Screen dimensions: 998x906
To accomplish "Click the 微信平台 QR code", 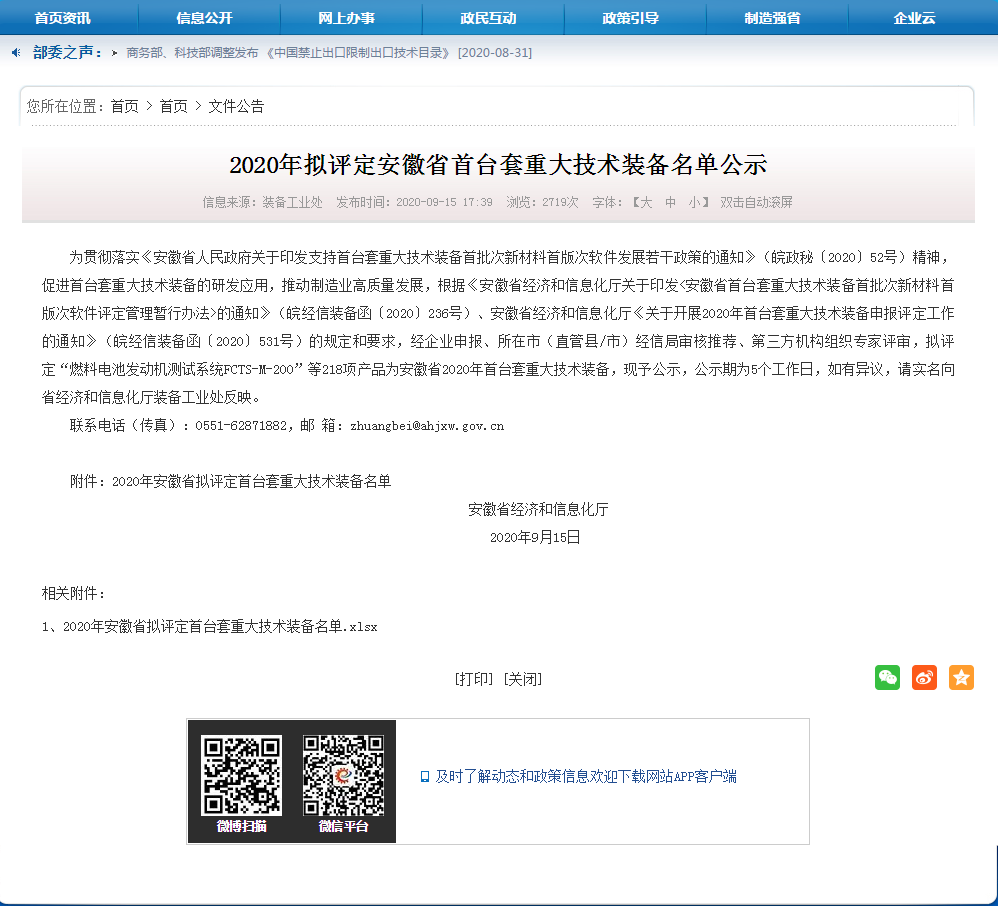I will 343,775.
